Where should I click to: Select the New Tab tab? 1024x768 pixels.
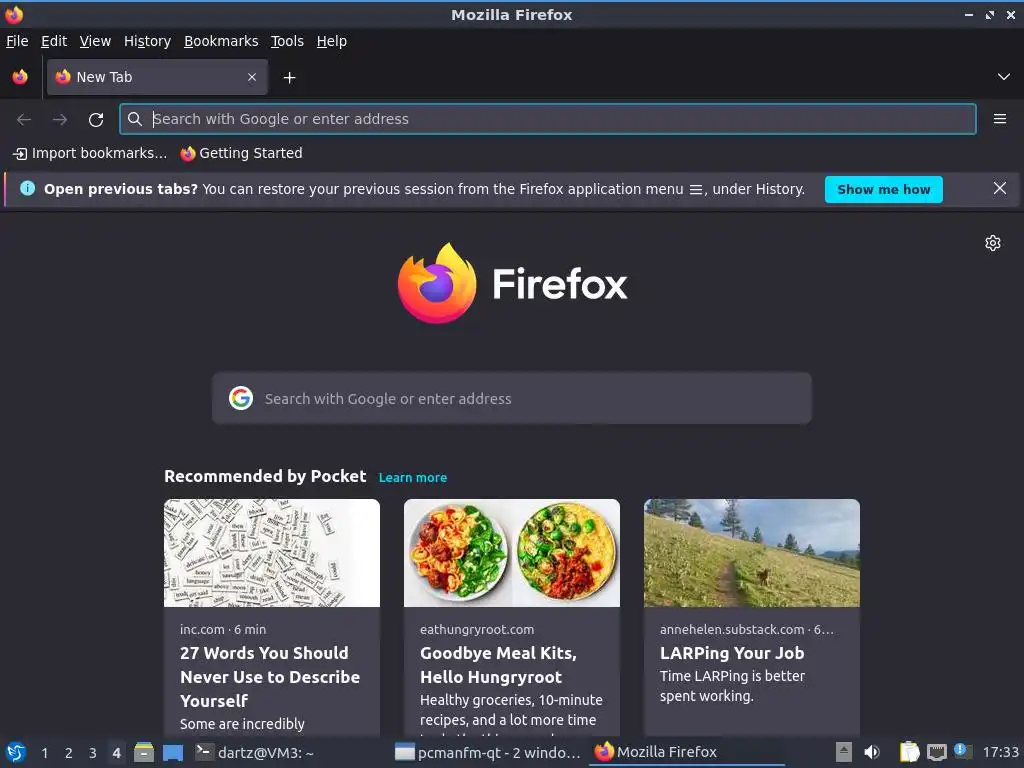point(157,77)
